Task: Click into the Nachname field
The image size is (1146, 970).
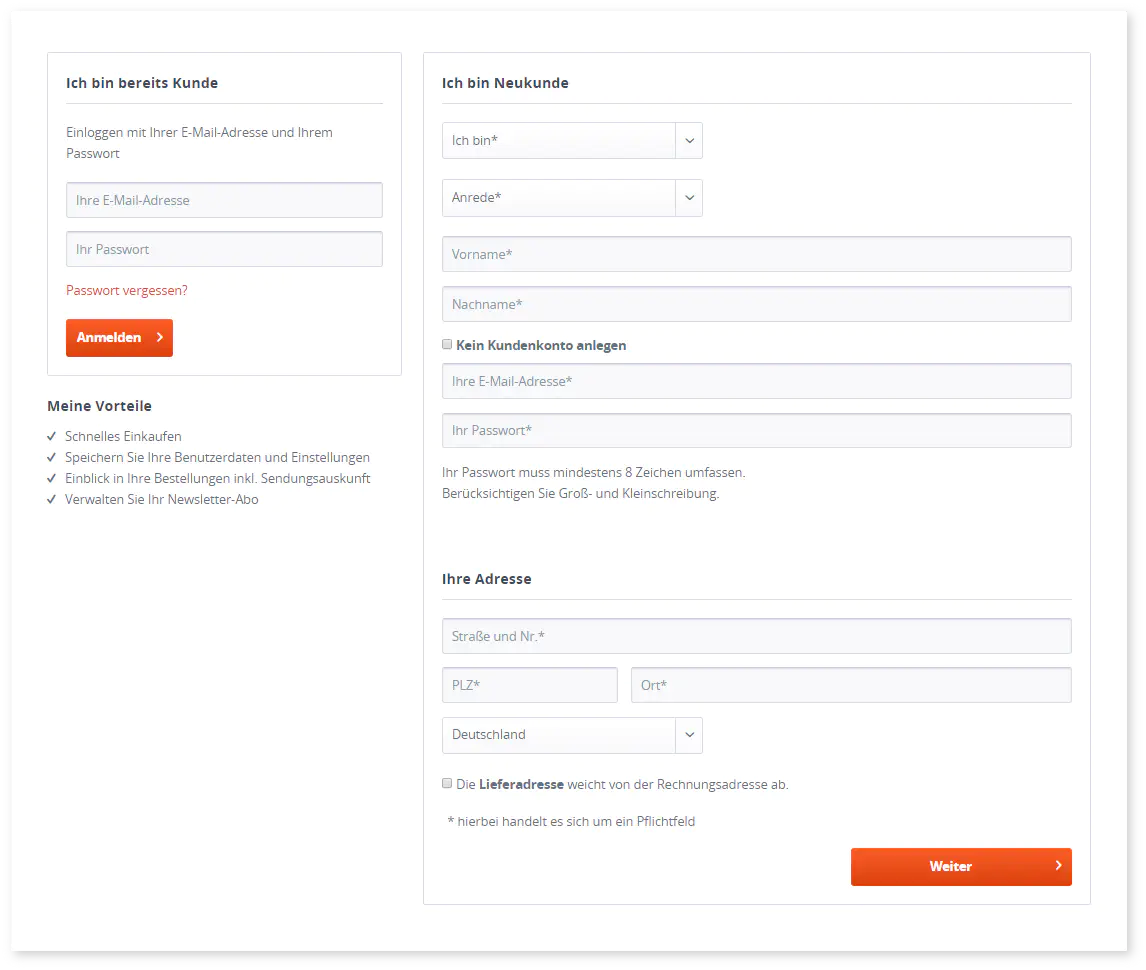Action: click(756, 304)
